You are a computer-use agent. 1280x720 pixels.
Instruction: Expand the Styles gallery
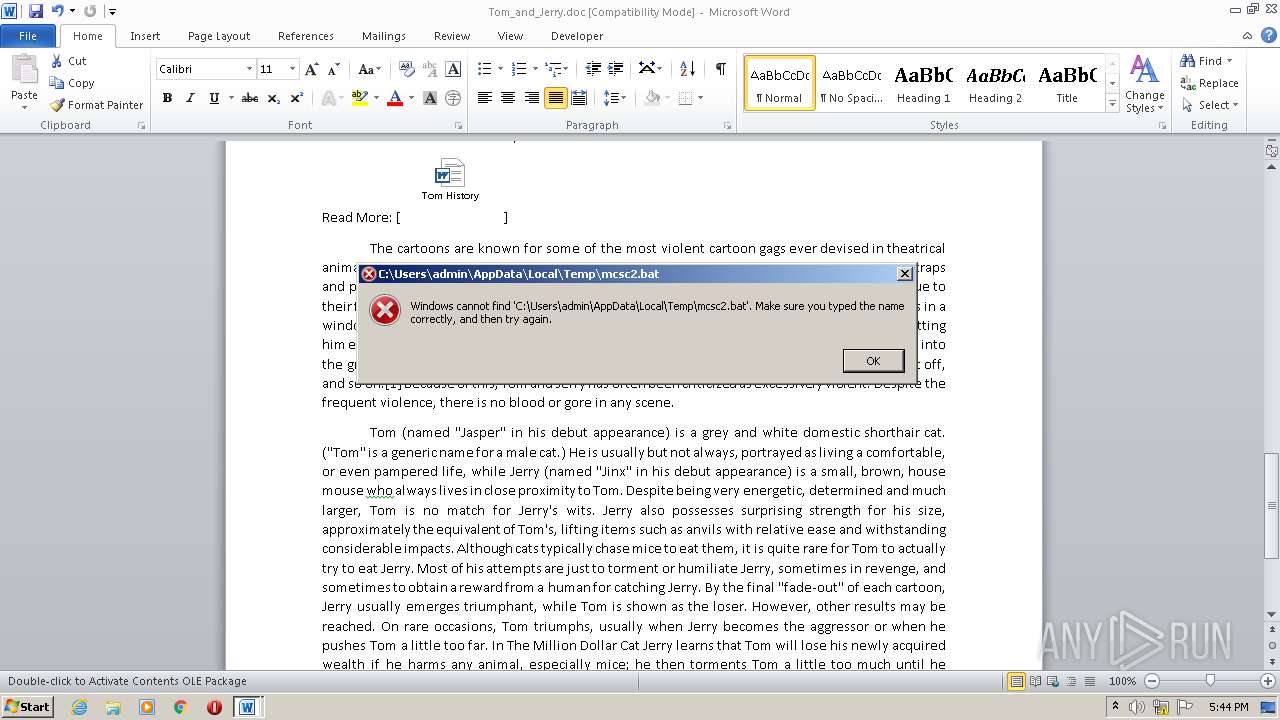pos(1112,104)
